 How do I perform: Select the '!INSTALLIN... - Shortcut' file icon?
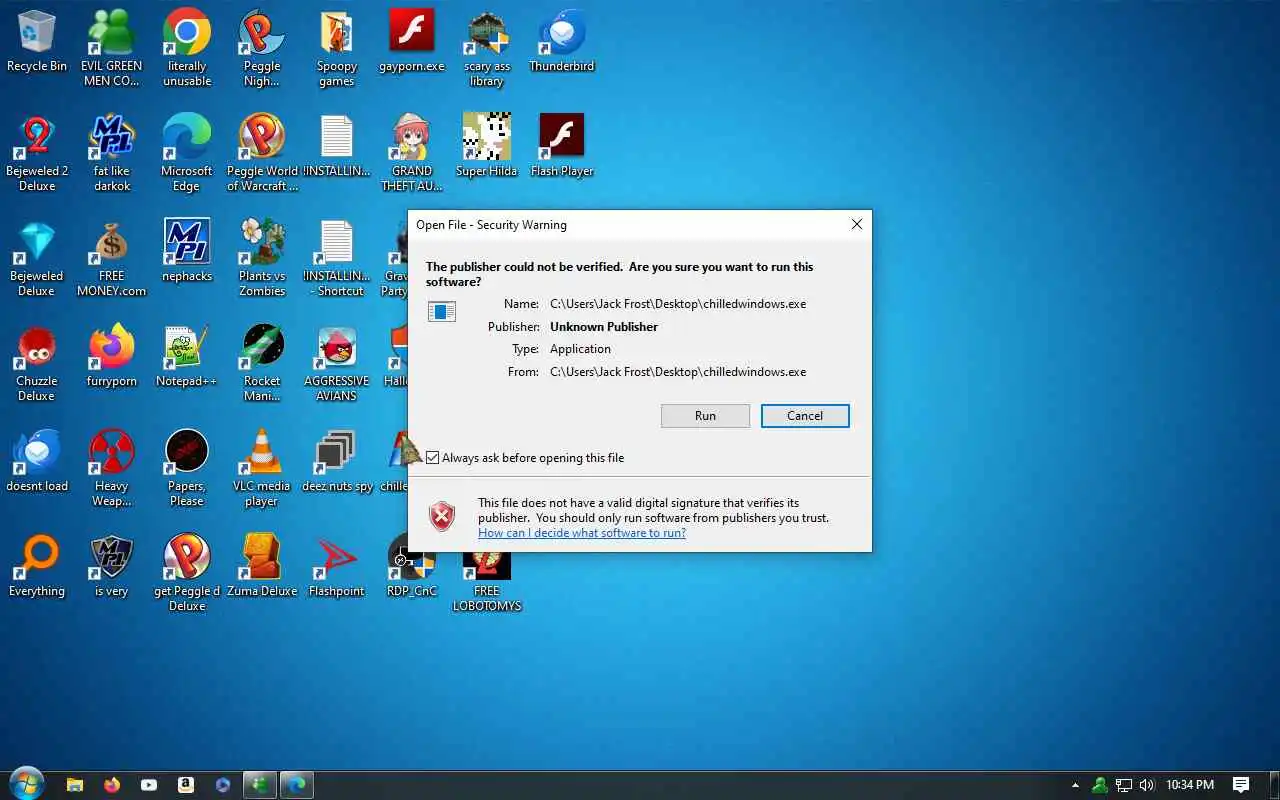point(337,258)
